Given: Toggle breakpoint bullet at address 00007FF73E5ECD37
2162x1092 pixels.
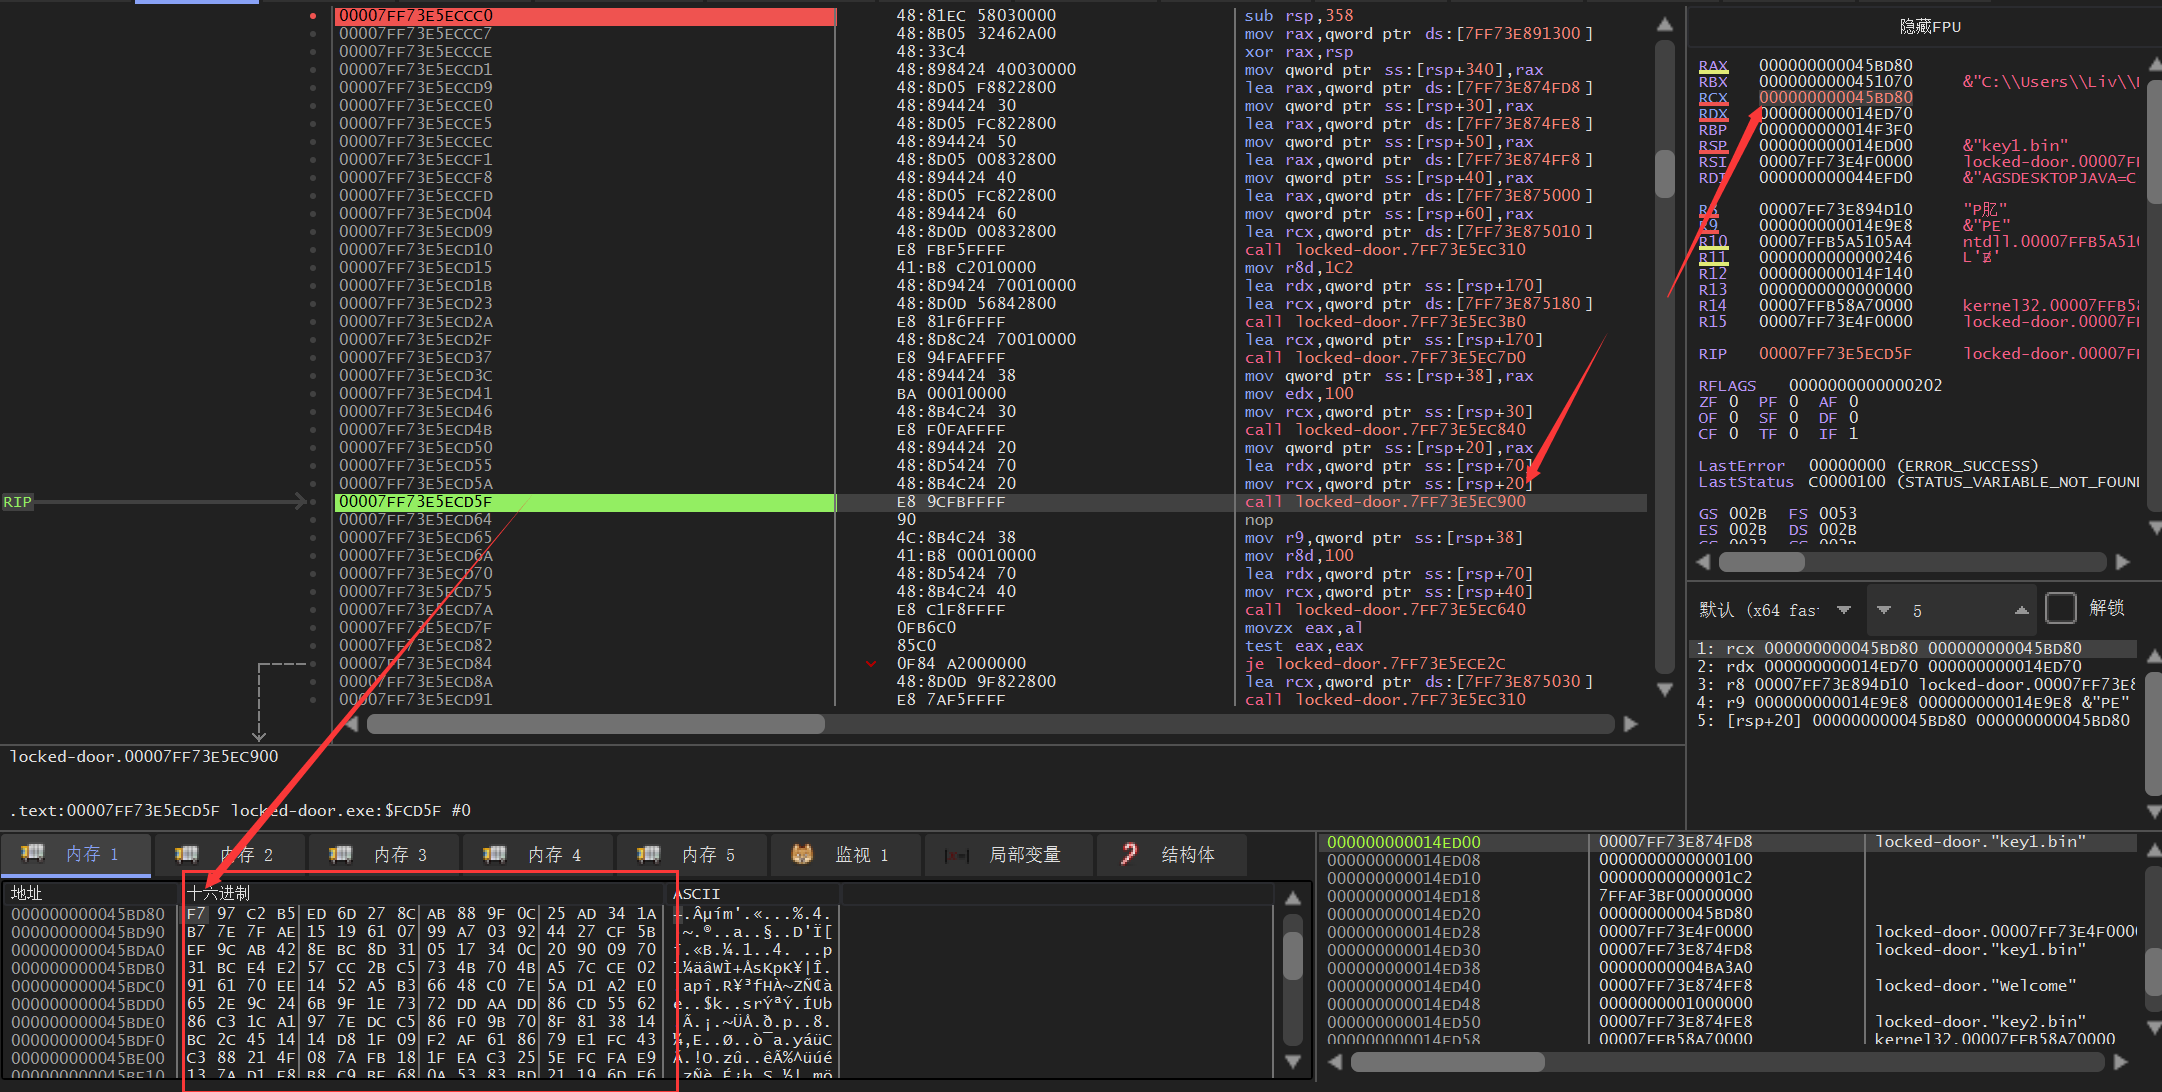Looking at the screenshot, I should coord(313,358).
